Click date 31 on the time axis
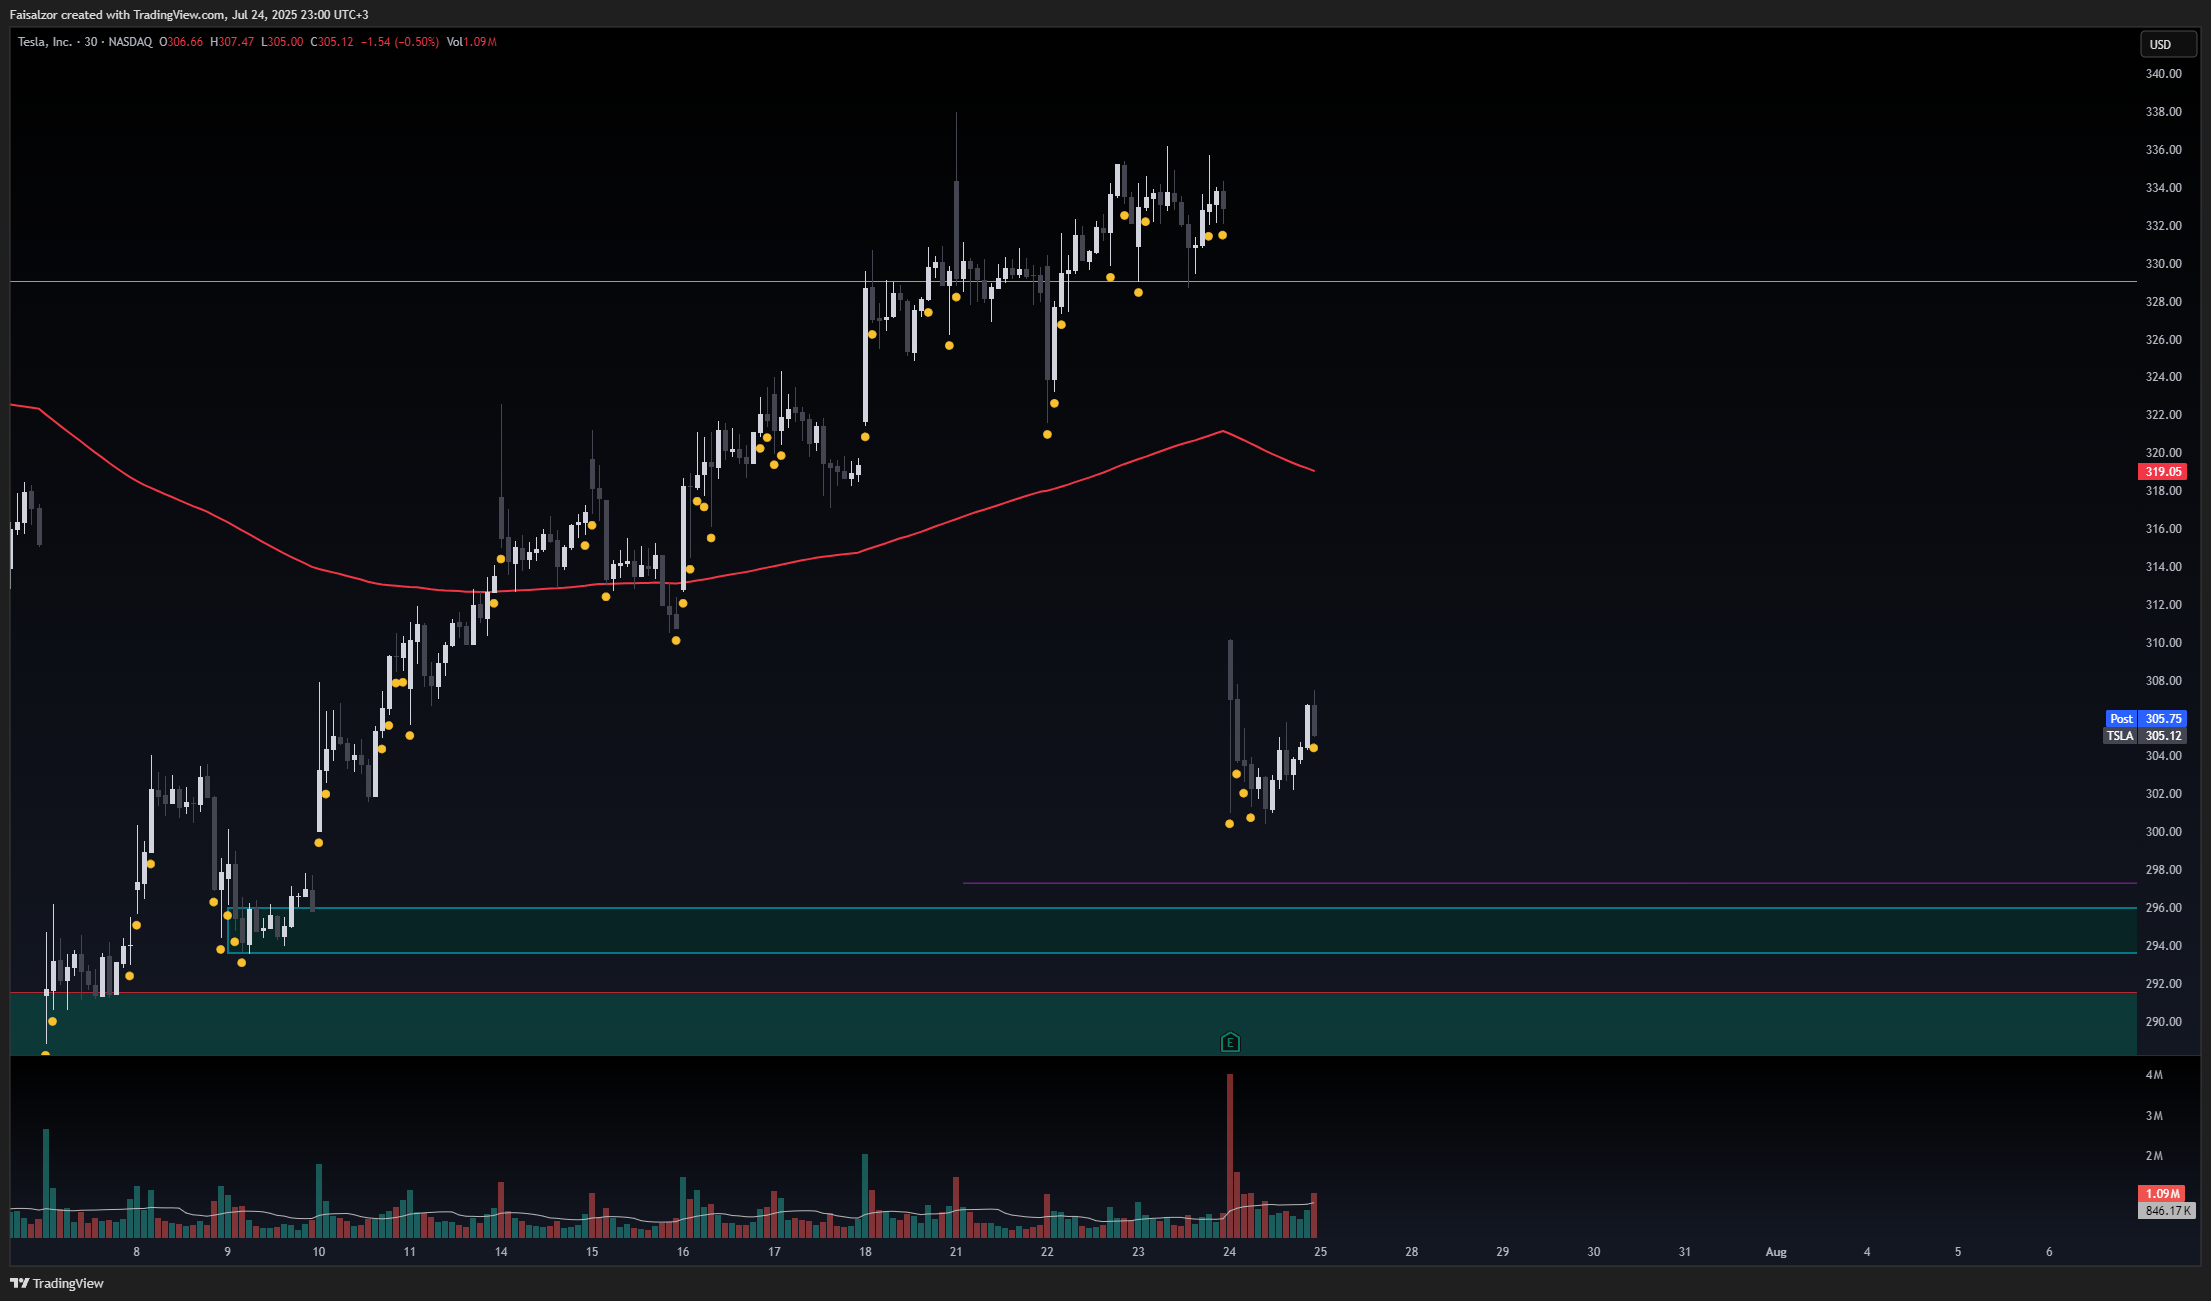This screenshot has width=2211, height=1301. click(1685, 1252)
